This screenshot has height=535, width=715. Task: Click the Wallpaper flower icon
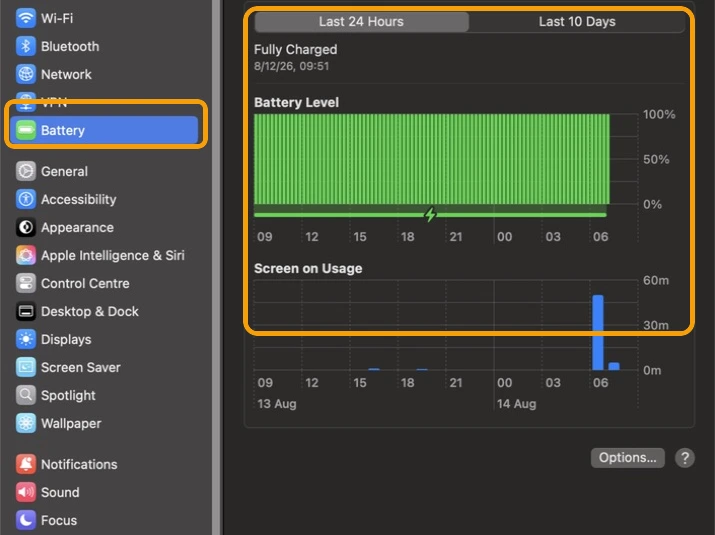click(26, 423)
